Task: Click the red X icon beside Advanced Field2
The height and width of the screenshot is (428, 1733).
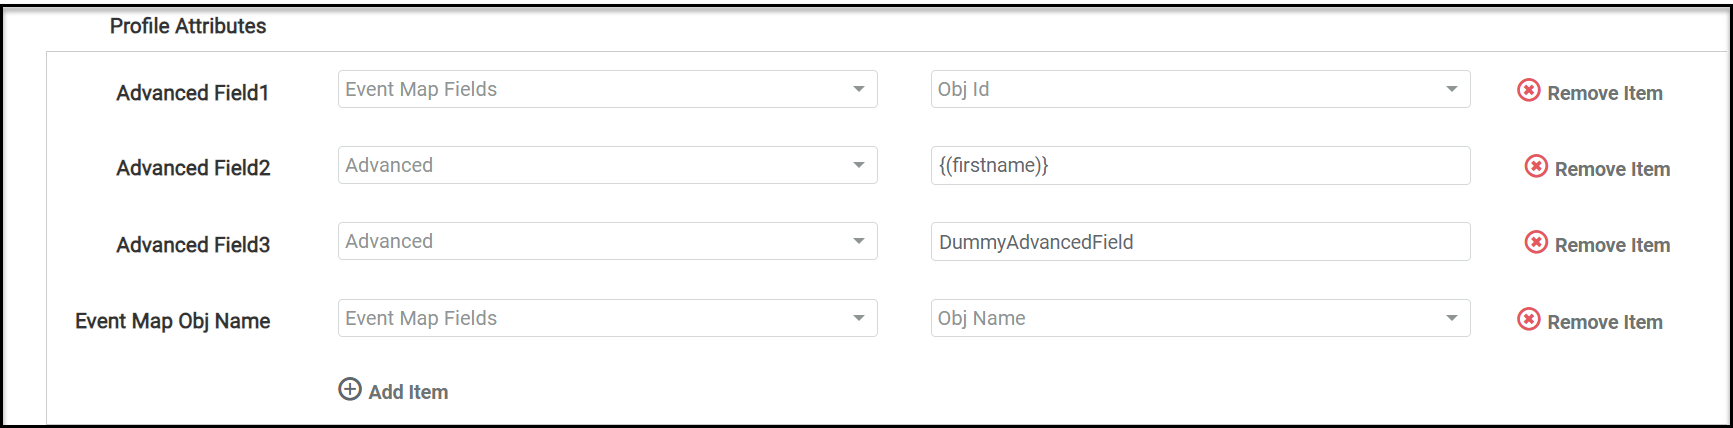Action: (x=1536, y=167)
